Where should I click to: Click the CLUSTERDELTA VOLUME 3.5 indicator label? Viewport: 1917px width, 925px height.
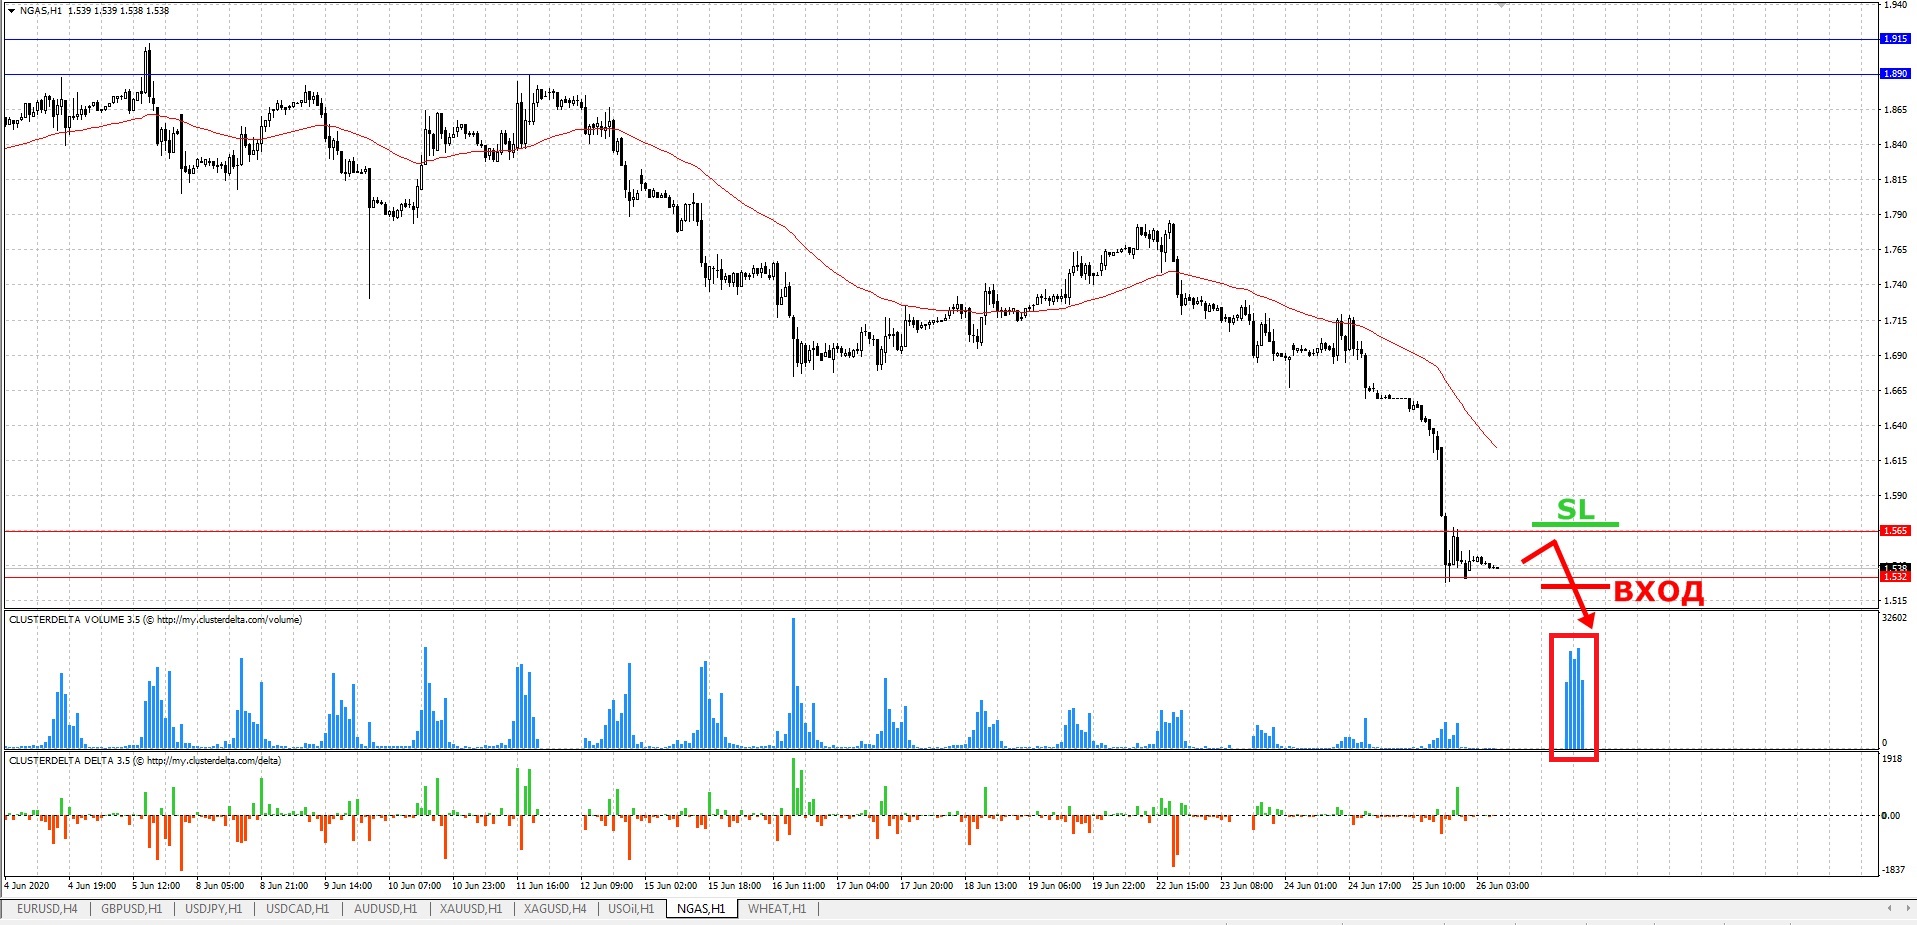pyautogui.click(x=155, y=620)
